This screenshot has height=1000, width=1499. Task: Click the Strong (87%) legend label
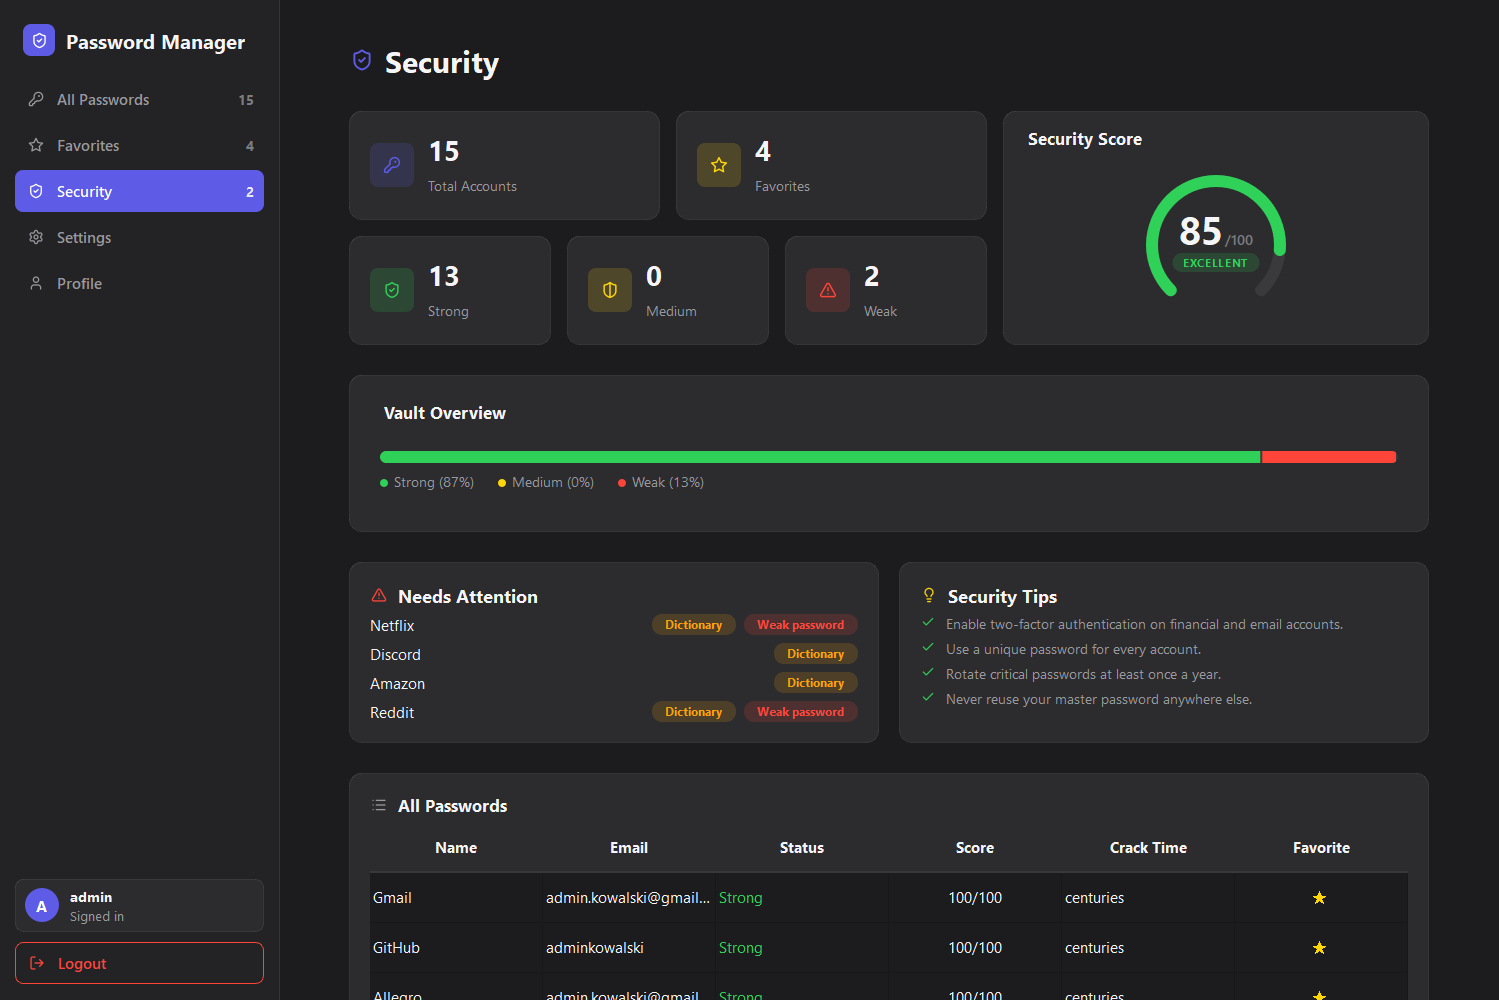click(x=434, y=482)
